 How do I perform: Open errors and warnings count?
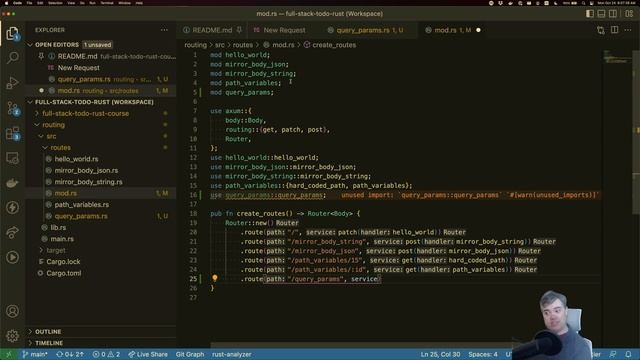(x=106, y=354)
